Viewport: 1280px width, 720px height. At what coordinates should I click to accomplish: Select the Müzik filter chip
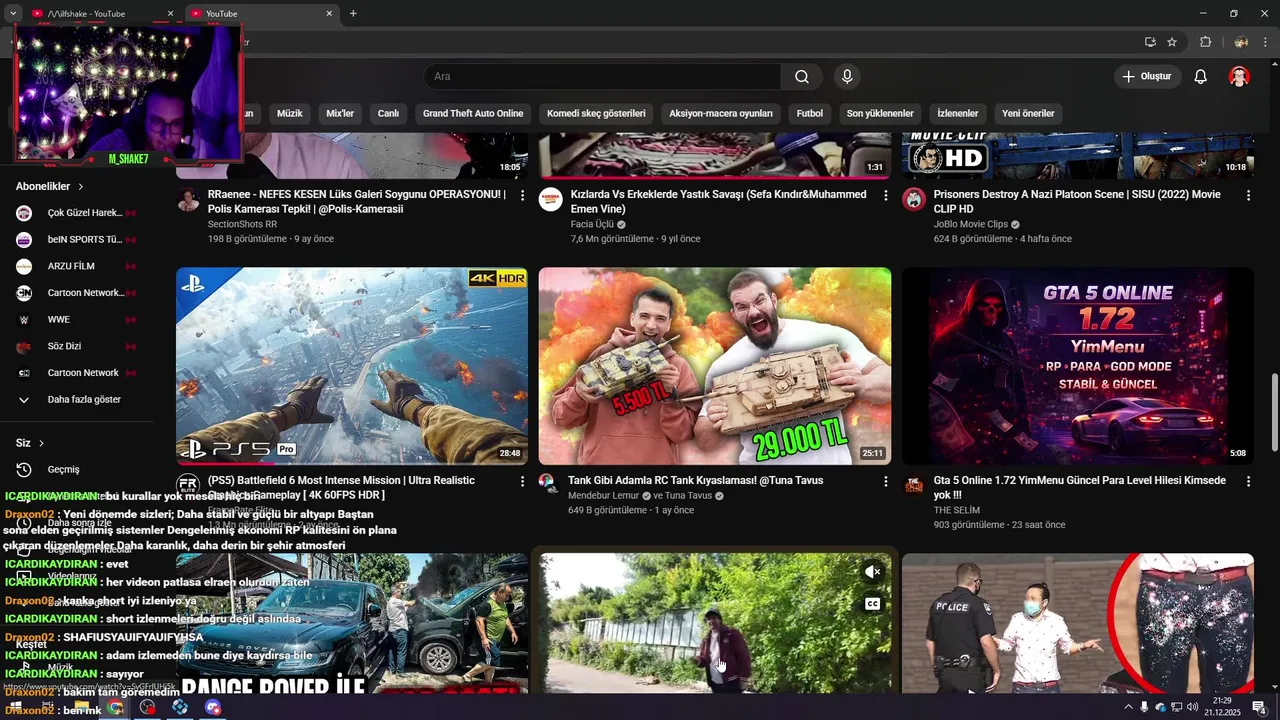pos(289,113)
